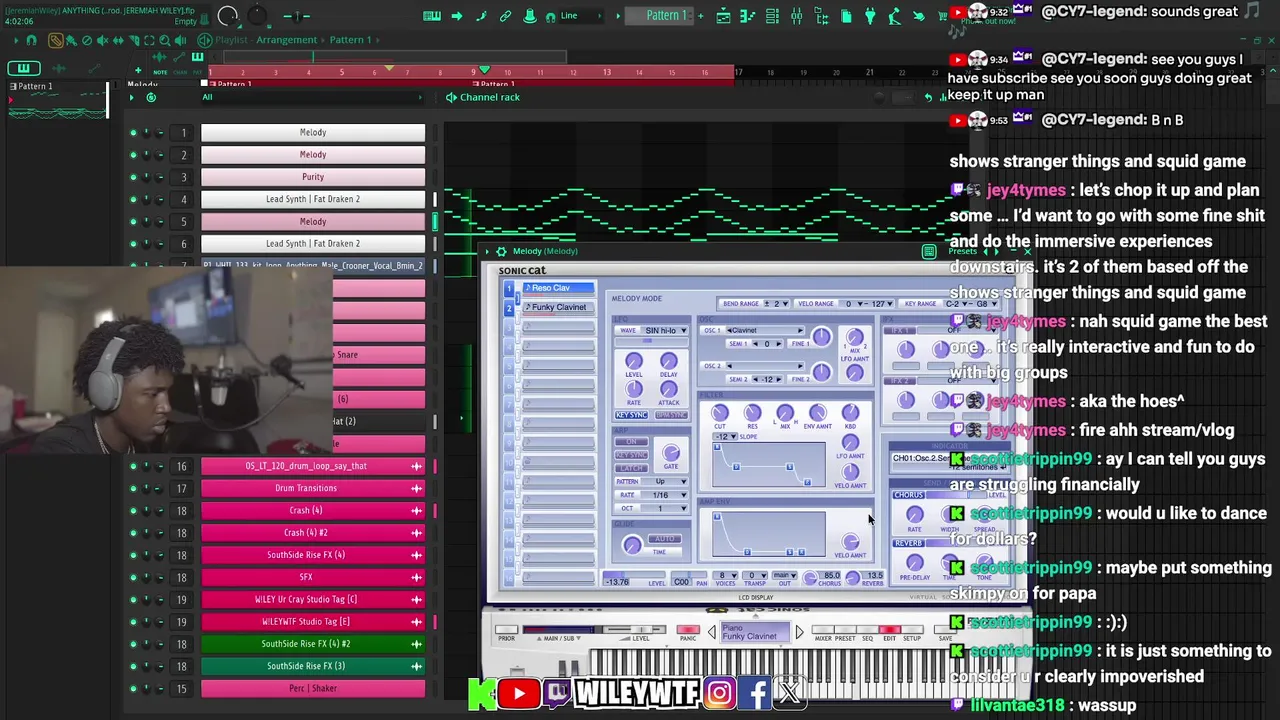Click the LFO LEVEL knob
The width and height of the screenshot is (1280, 720).
633,361
